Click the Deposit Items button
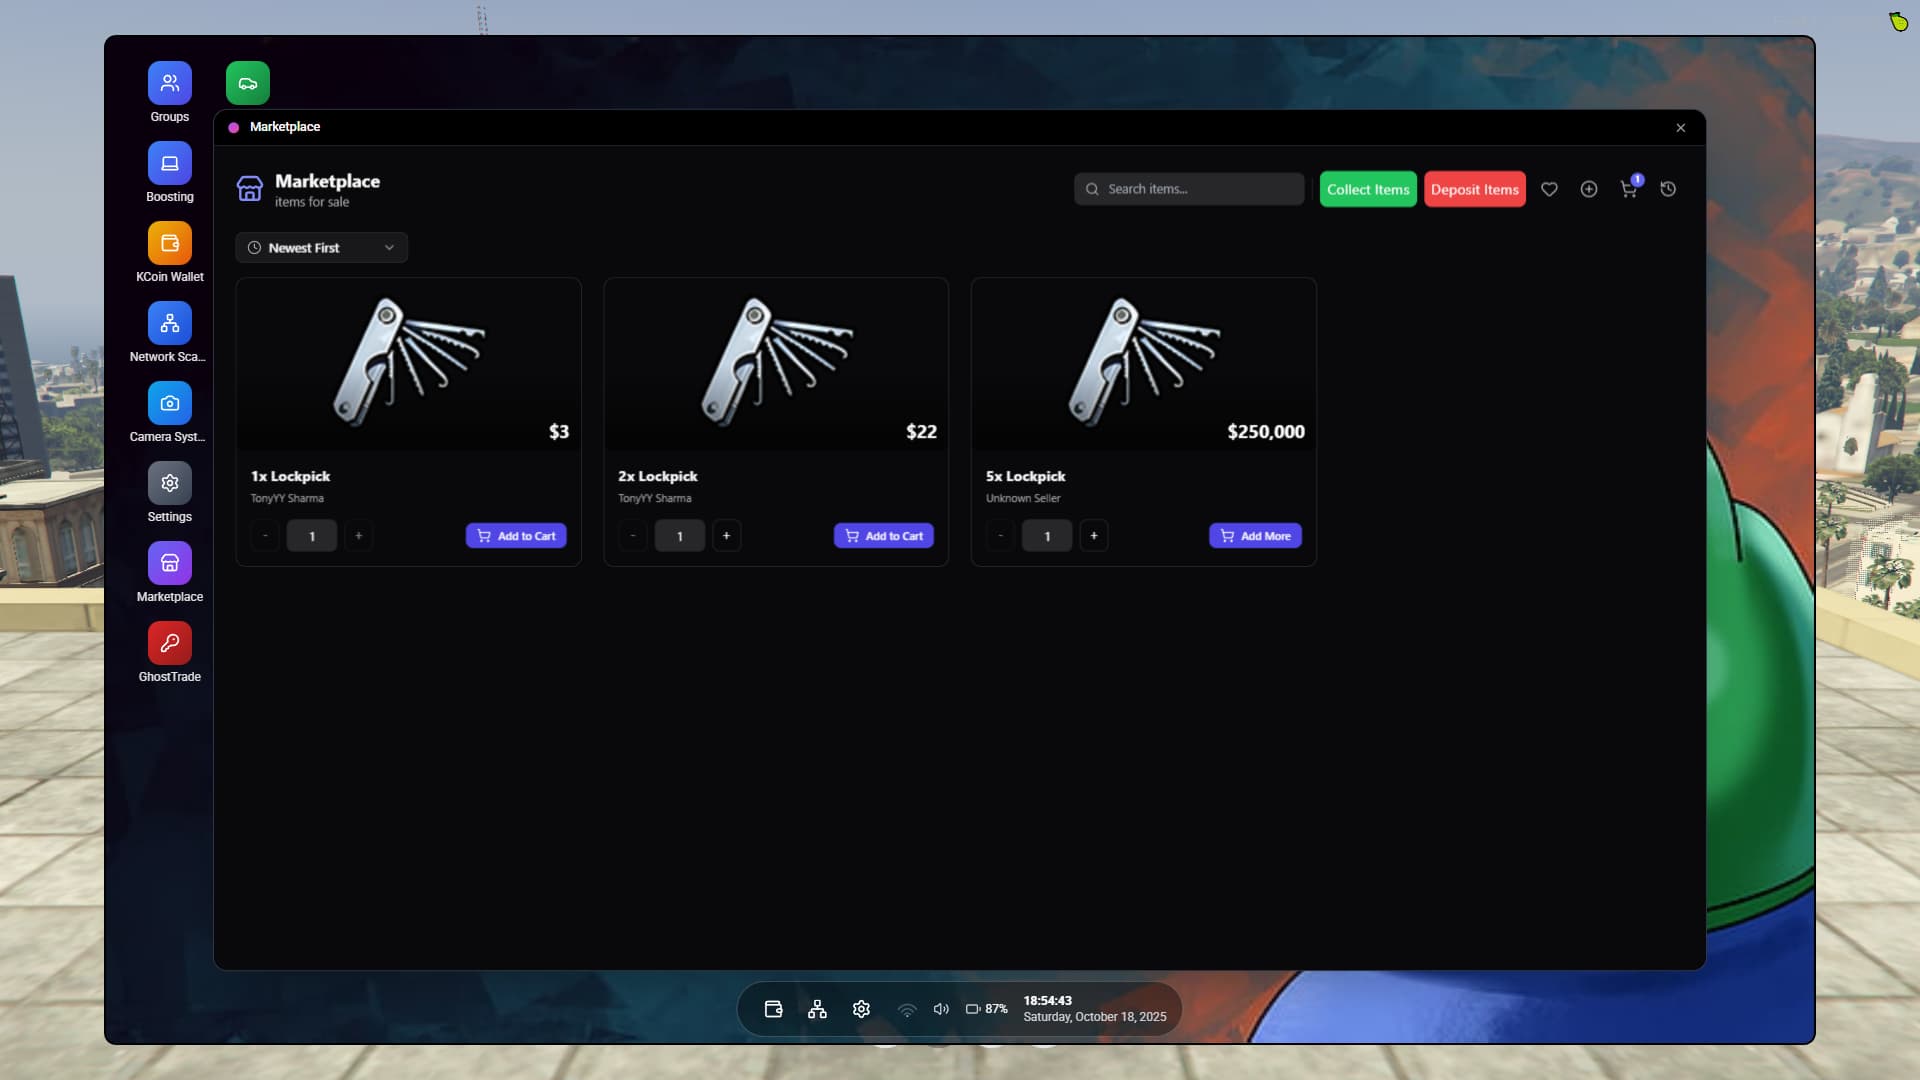The width and height of the screenshot is (1920, 1080). click(1474, 189)
